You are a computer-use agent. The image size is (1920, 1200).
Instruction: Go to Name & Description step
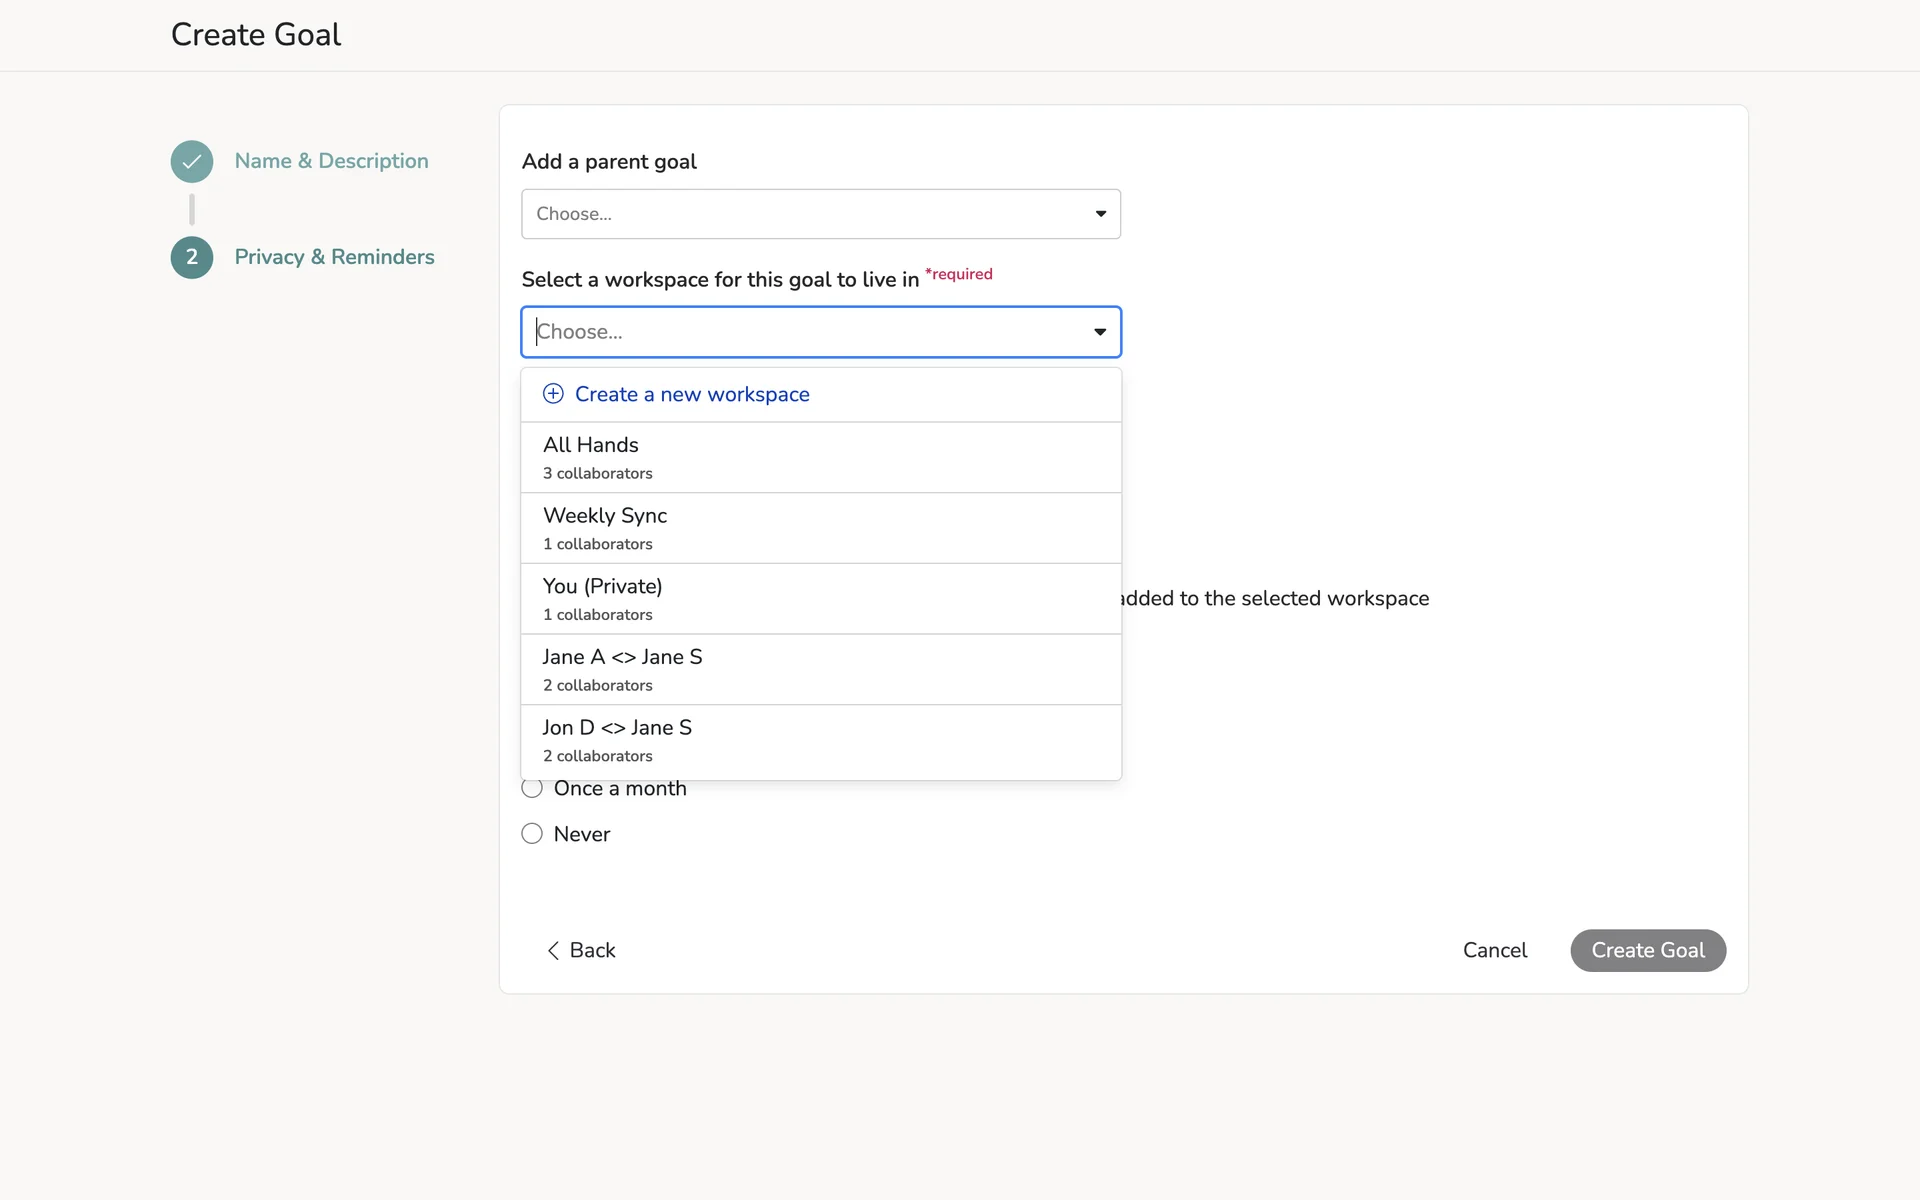331,161
